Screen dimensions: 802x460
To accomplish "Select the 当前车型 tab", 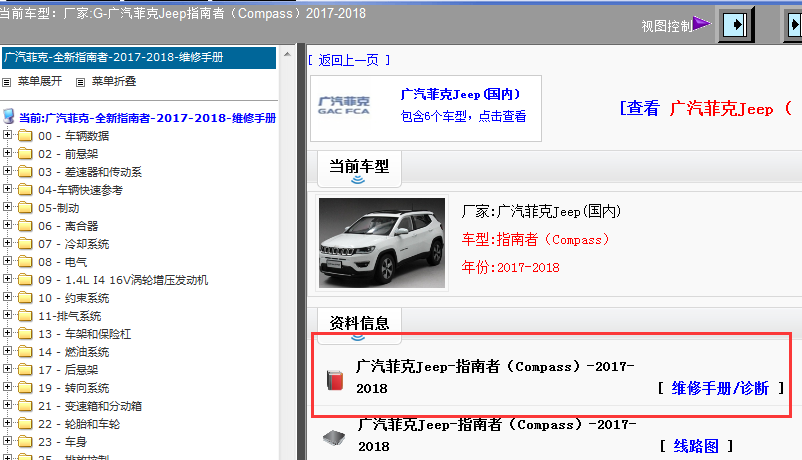I will coord(359,168).
